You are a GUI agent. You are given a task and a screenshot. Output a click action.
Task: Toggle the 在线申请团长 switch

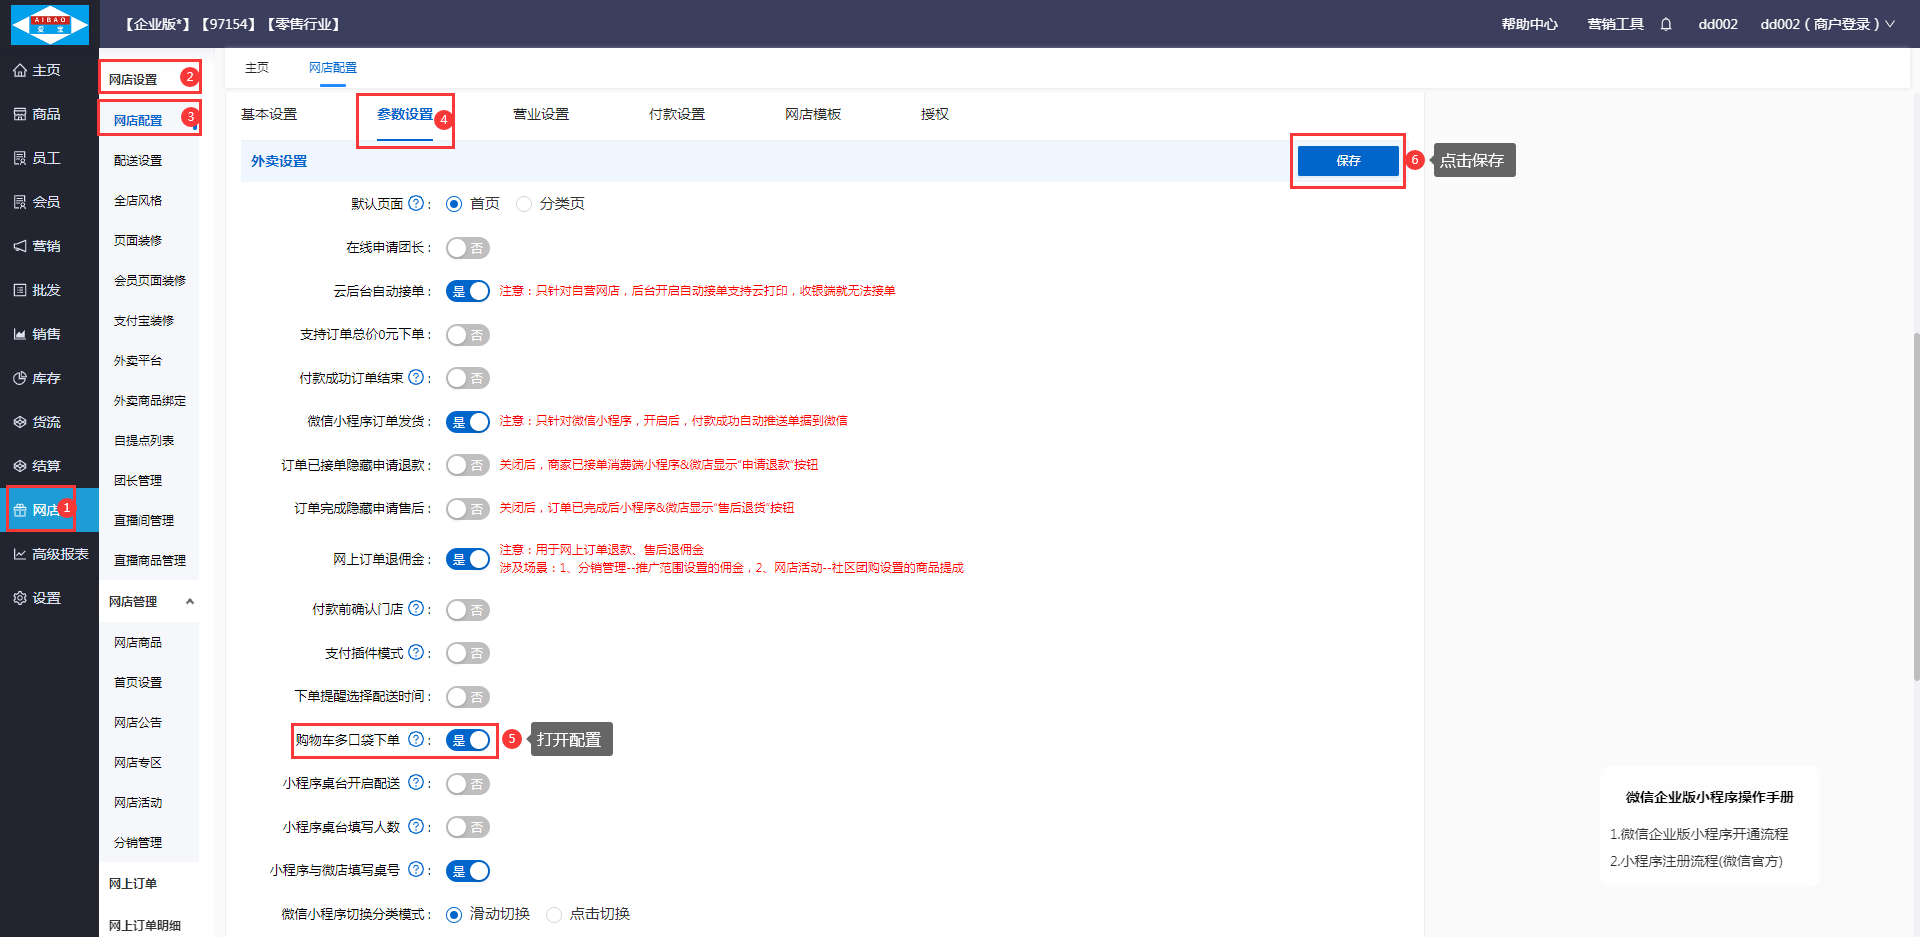pyautogui.click(x=467, y=248)
